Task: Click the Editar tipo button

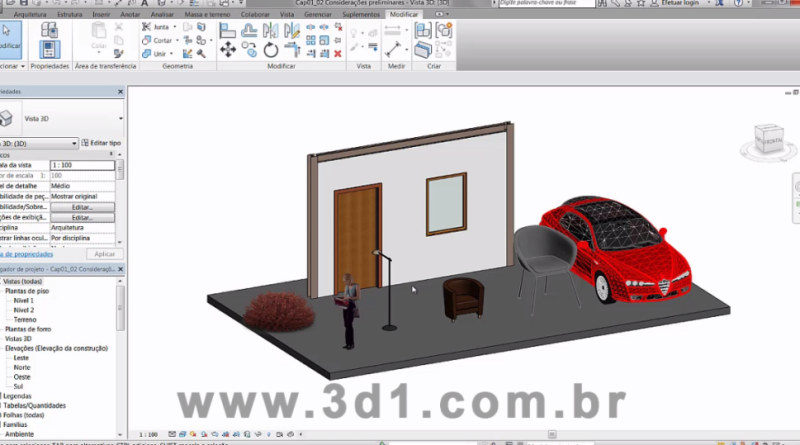Action: click(x=102, y=143)
